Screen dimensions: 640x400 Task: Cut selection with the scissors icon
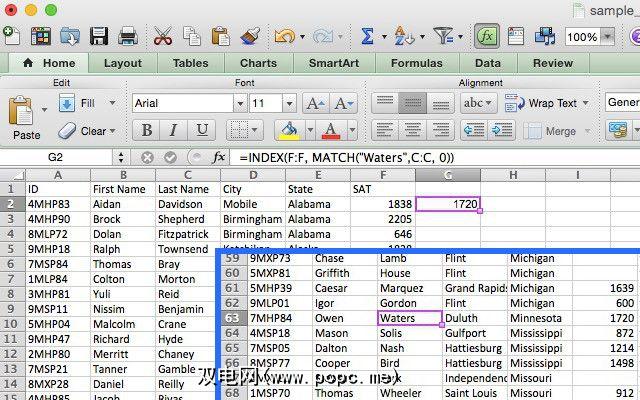click(x=163, y=36)
